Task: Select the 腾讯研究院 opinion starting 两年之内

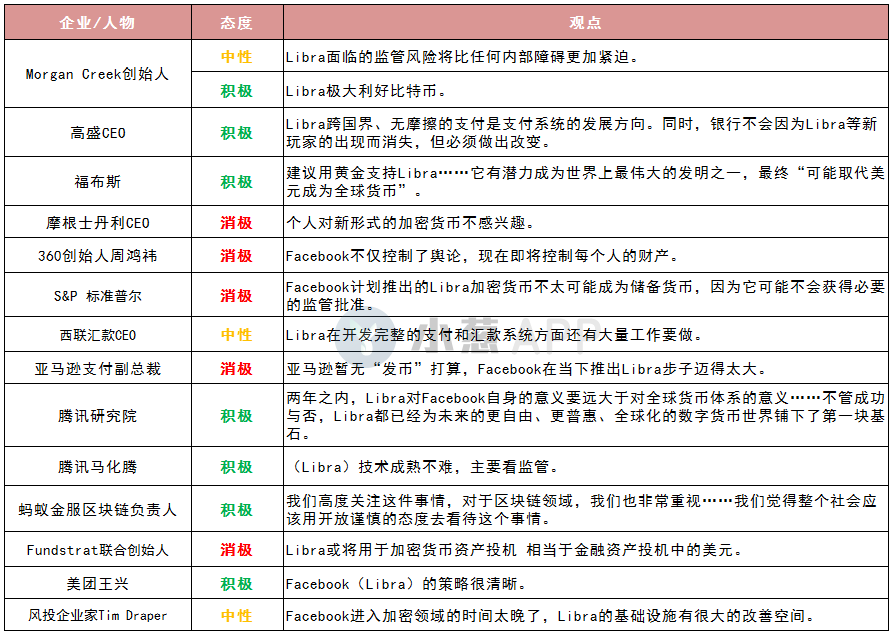Action: coord(585,416)
